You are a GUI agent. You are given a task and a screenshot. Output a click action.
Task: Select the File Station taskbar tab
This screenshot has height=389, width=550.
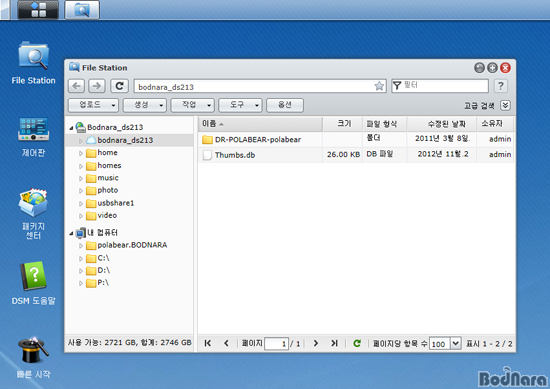pyautogui.click(x=82, y=9)
